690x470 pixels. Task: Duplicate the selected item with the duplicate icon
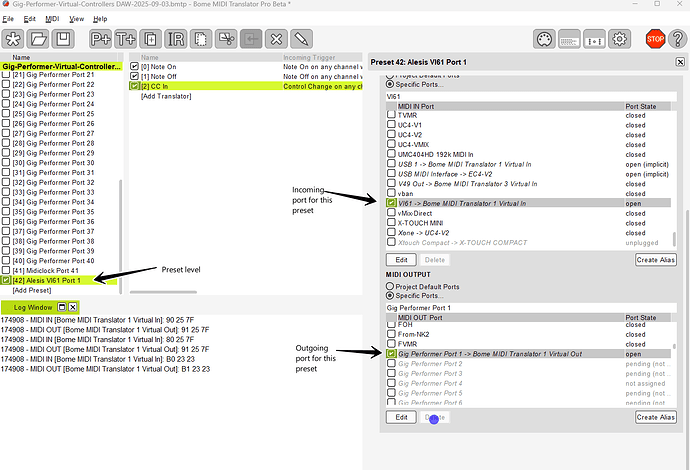click(150, 39)
